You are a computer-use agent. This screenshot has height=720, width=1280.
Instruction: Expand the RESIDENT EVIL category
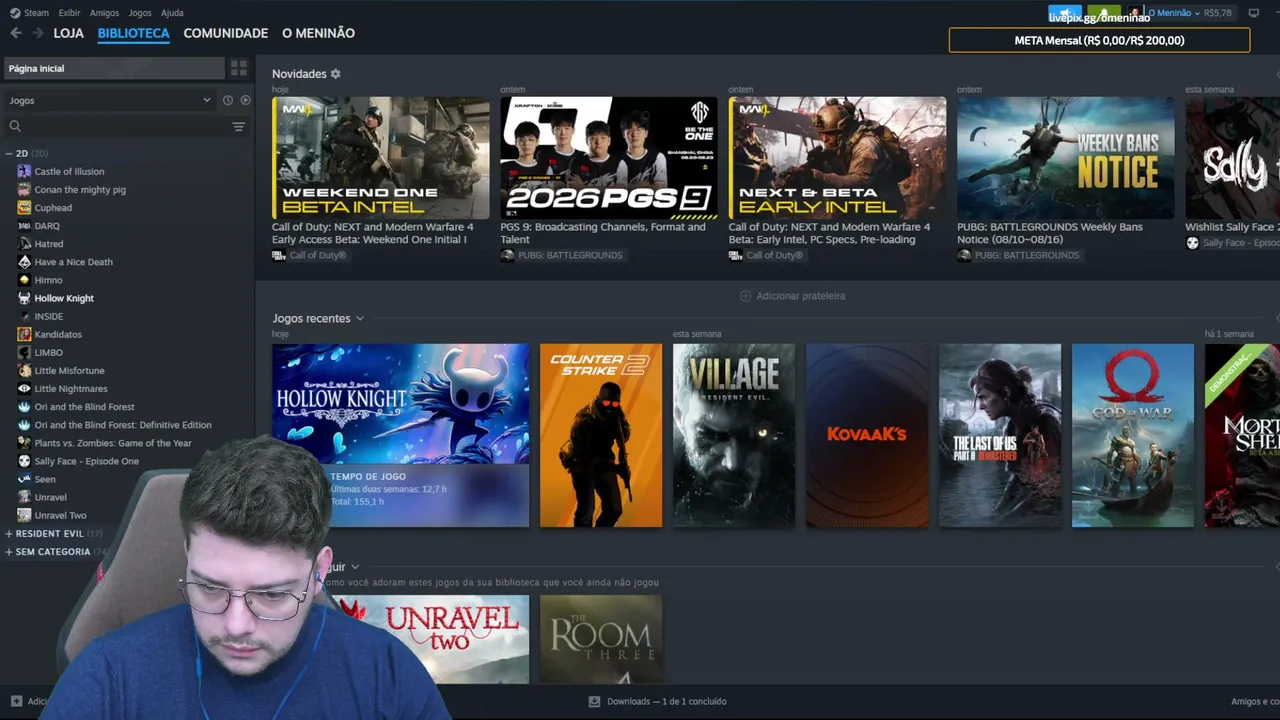point(9,534)
